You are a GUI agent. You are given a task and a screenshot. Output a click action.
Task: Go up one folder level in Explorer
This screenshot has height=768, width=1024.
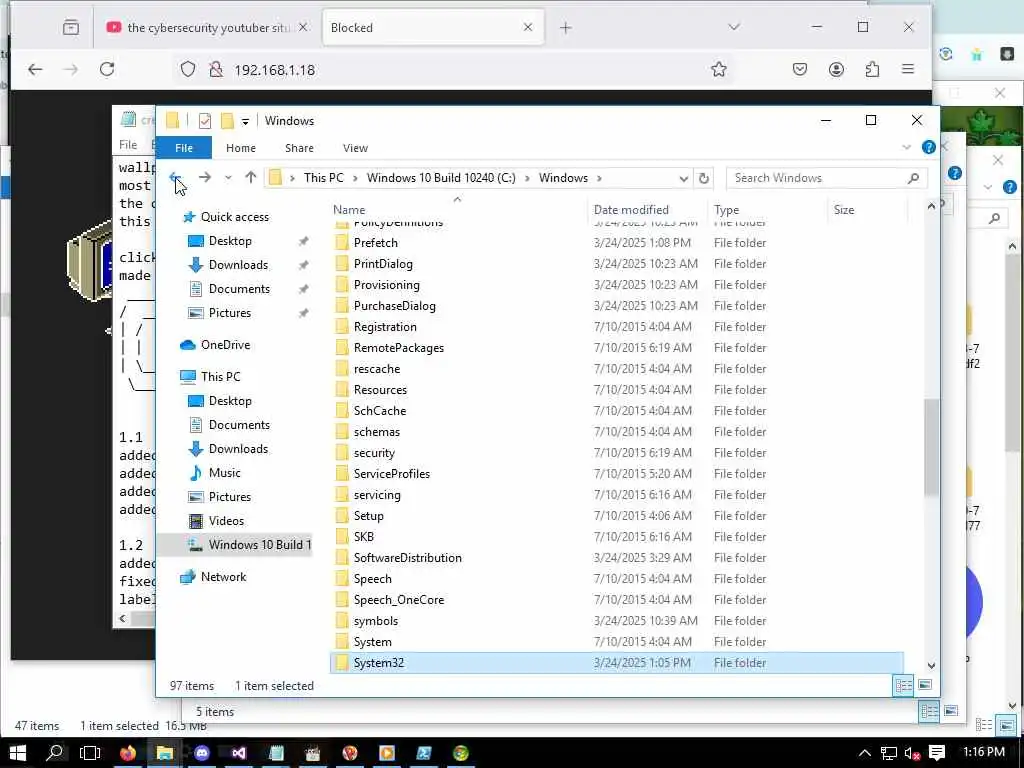tap(250, 178)
